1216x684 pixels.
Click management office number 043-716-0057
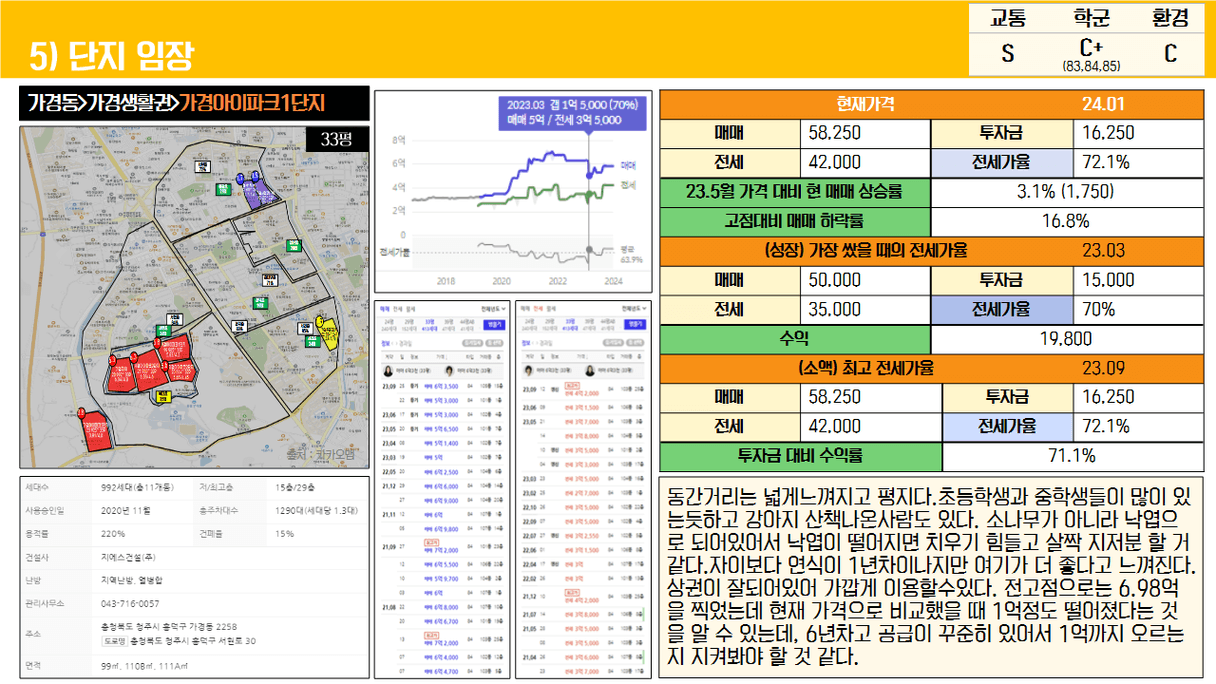pos(130,604)
